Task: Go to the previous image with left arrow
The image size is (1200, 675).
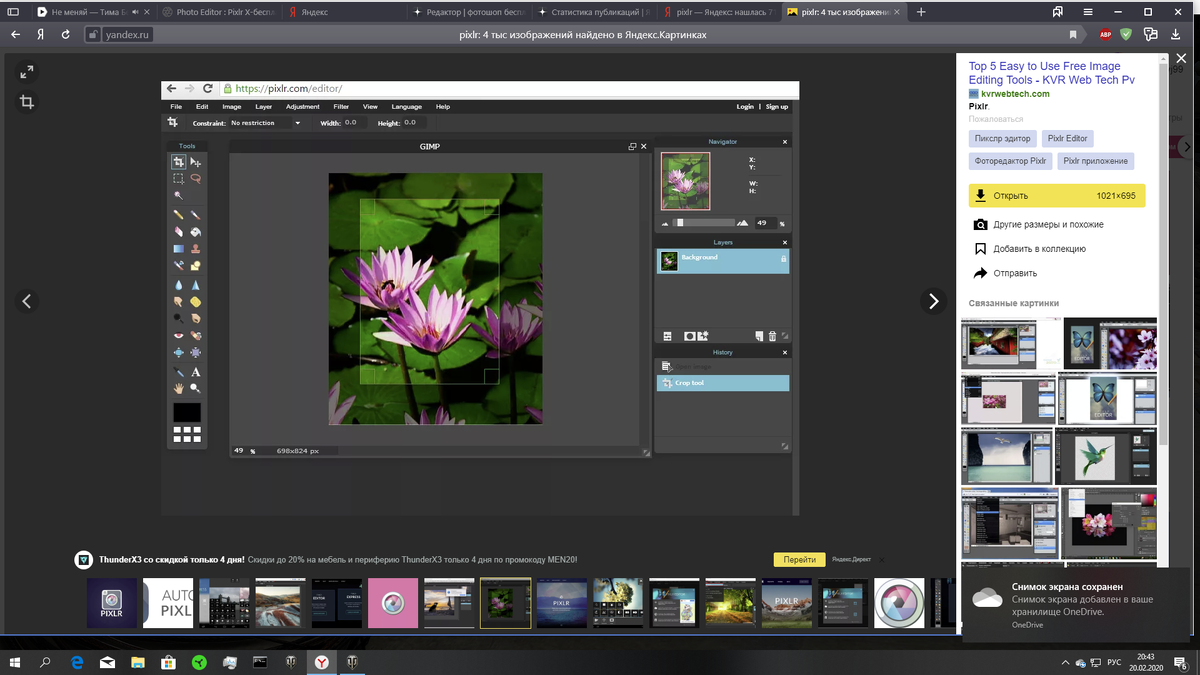Action: tap(27, 301)
